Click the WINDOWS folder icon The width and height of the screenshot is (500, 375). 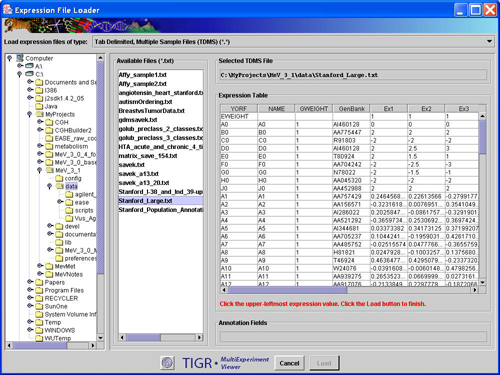39,330
